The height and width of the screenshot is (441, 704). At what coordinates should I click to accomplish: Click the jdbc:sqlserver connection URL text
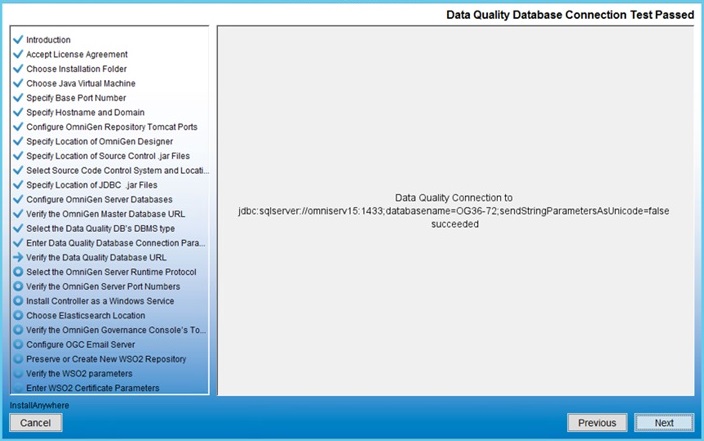pos(453,211)
